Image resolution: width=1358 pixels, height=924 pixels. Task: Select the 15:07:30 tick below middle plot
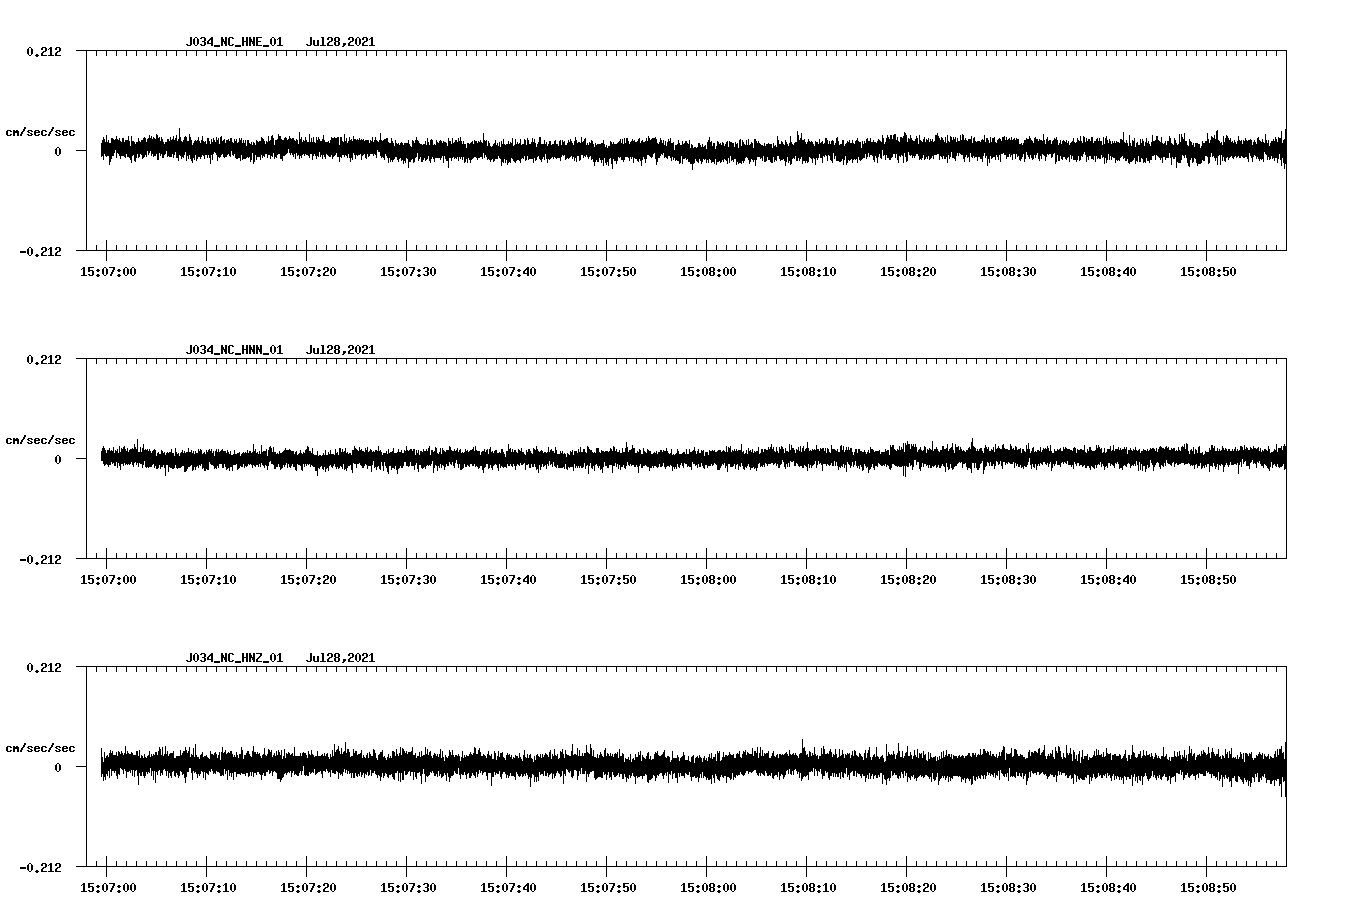tap(407, 578)
